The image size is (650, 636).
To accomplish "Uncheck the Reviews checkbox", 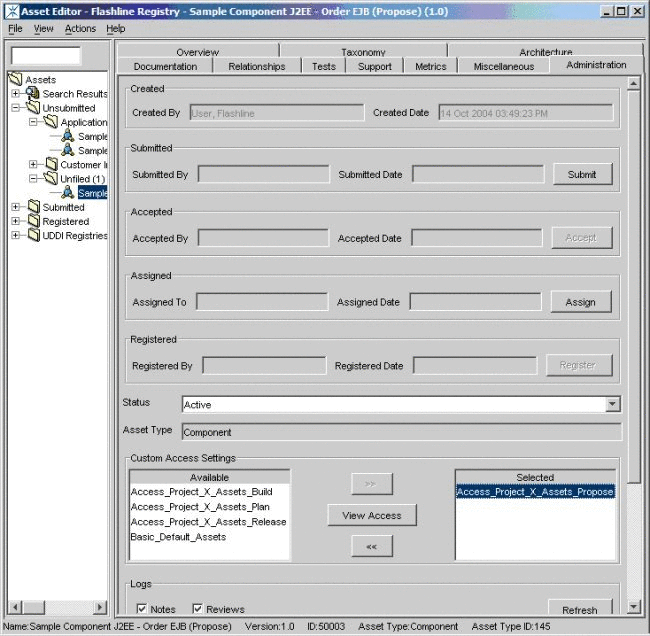I will [198, 609].
